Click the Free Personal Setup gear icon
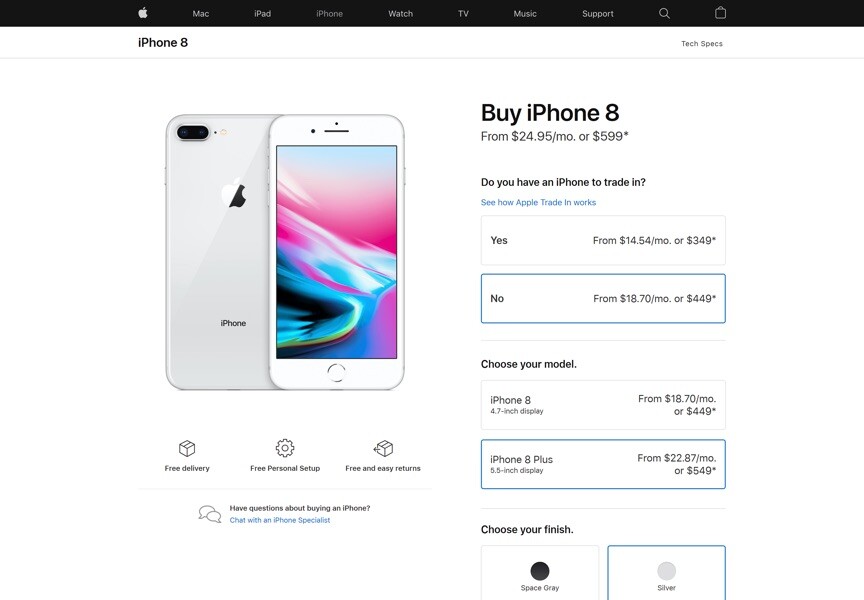 tap(285, 448)
